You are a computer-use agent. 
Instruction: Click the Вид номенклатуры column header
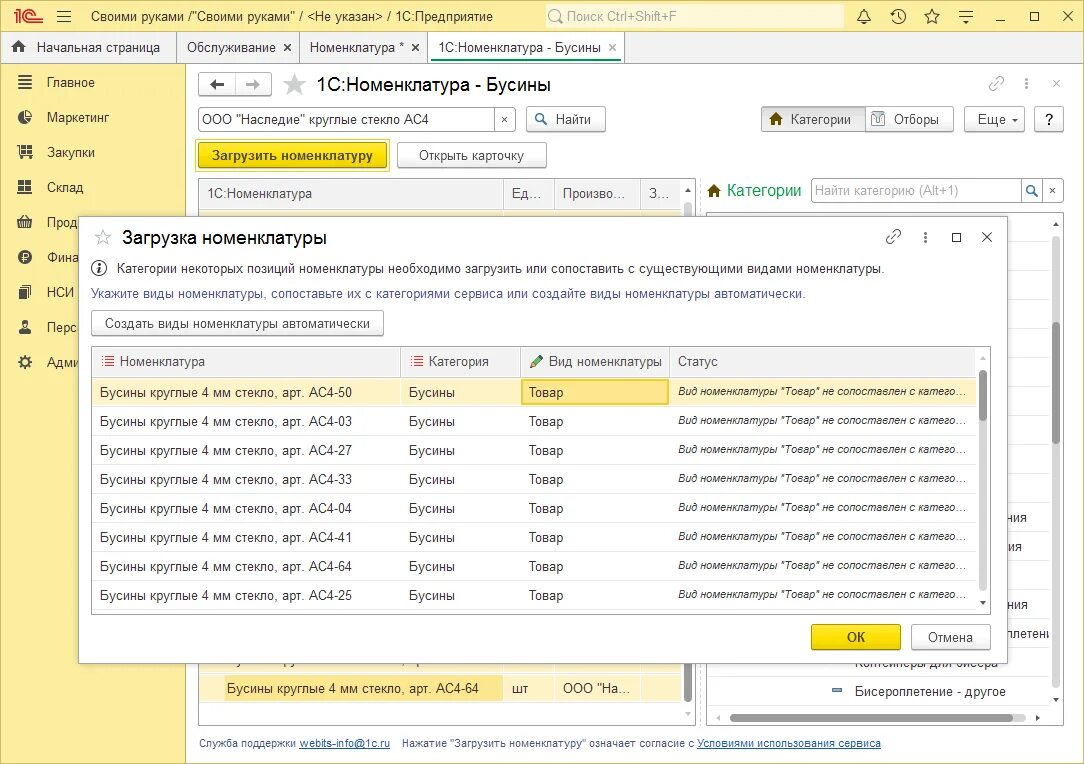click(x=595, y=362)
